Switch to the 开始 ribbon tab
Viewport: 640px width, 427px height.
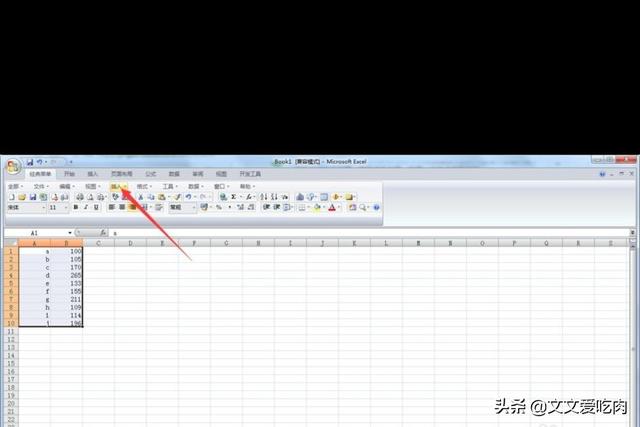[69, 174]
